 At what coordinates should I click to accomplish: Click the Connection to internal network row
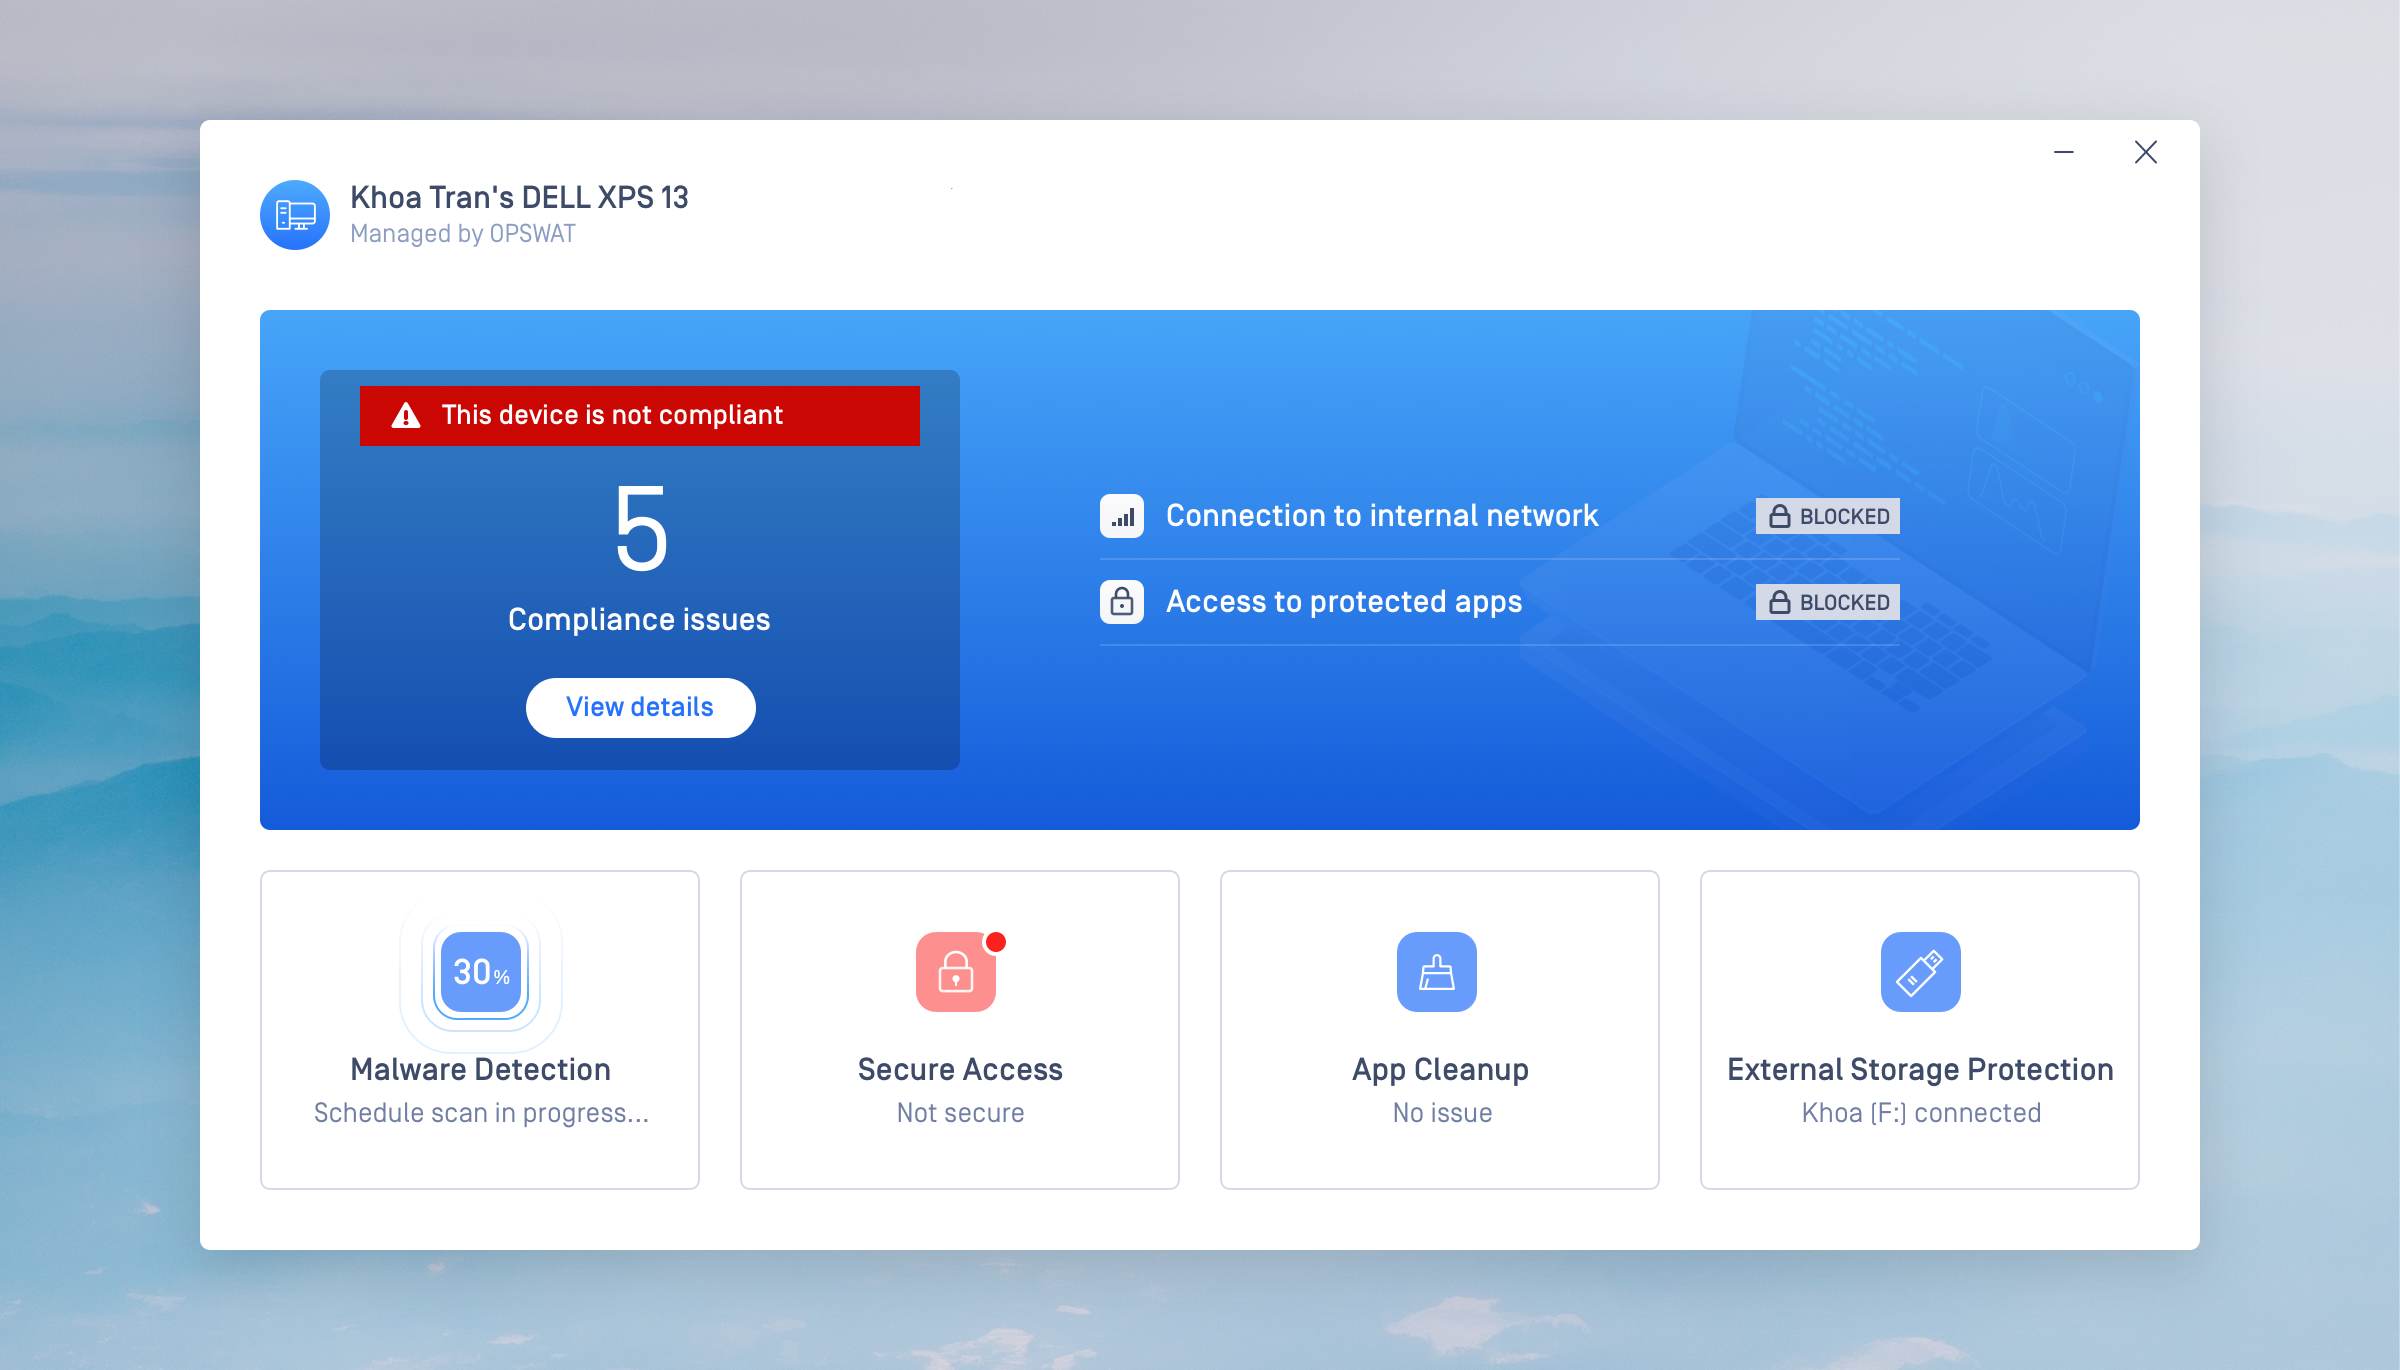coord(1382,516)
